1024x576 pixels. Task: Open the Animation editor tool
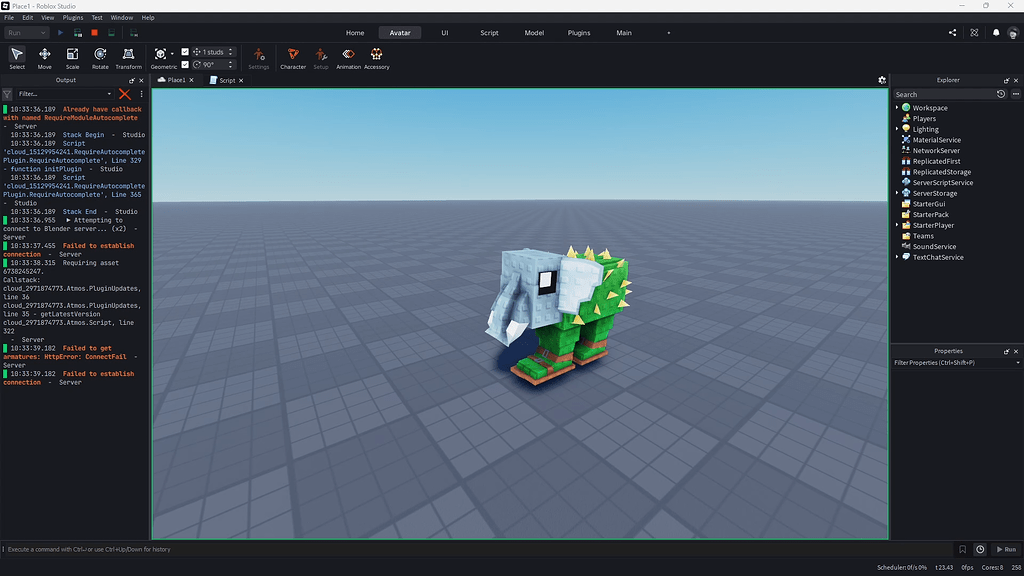click(x=348, y=57)
